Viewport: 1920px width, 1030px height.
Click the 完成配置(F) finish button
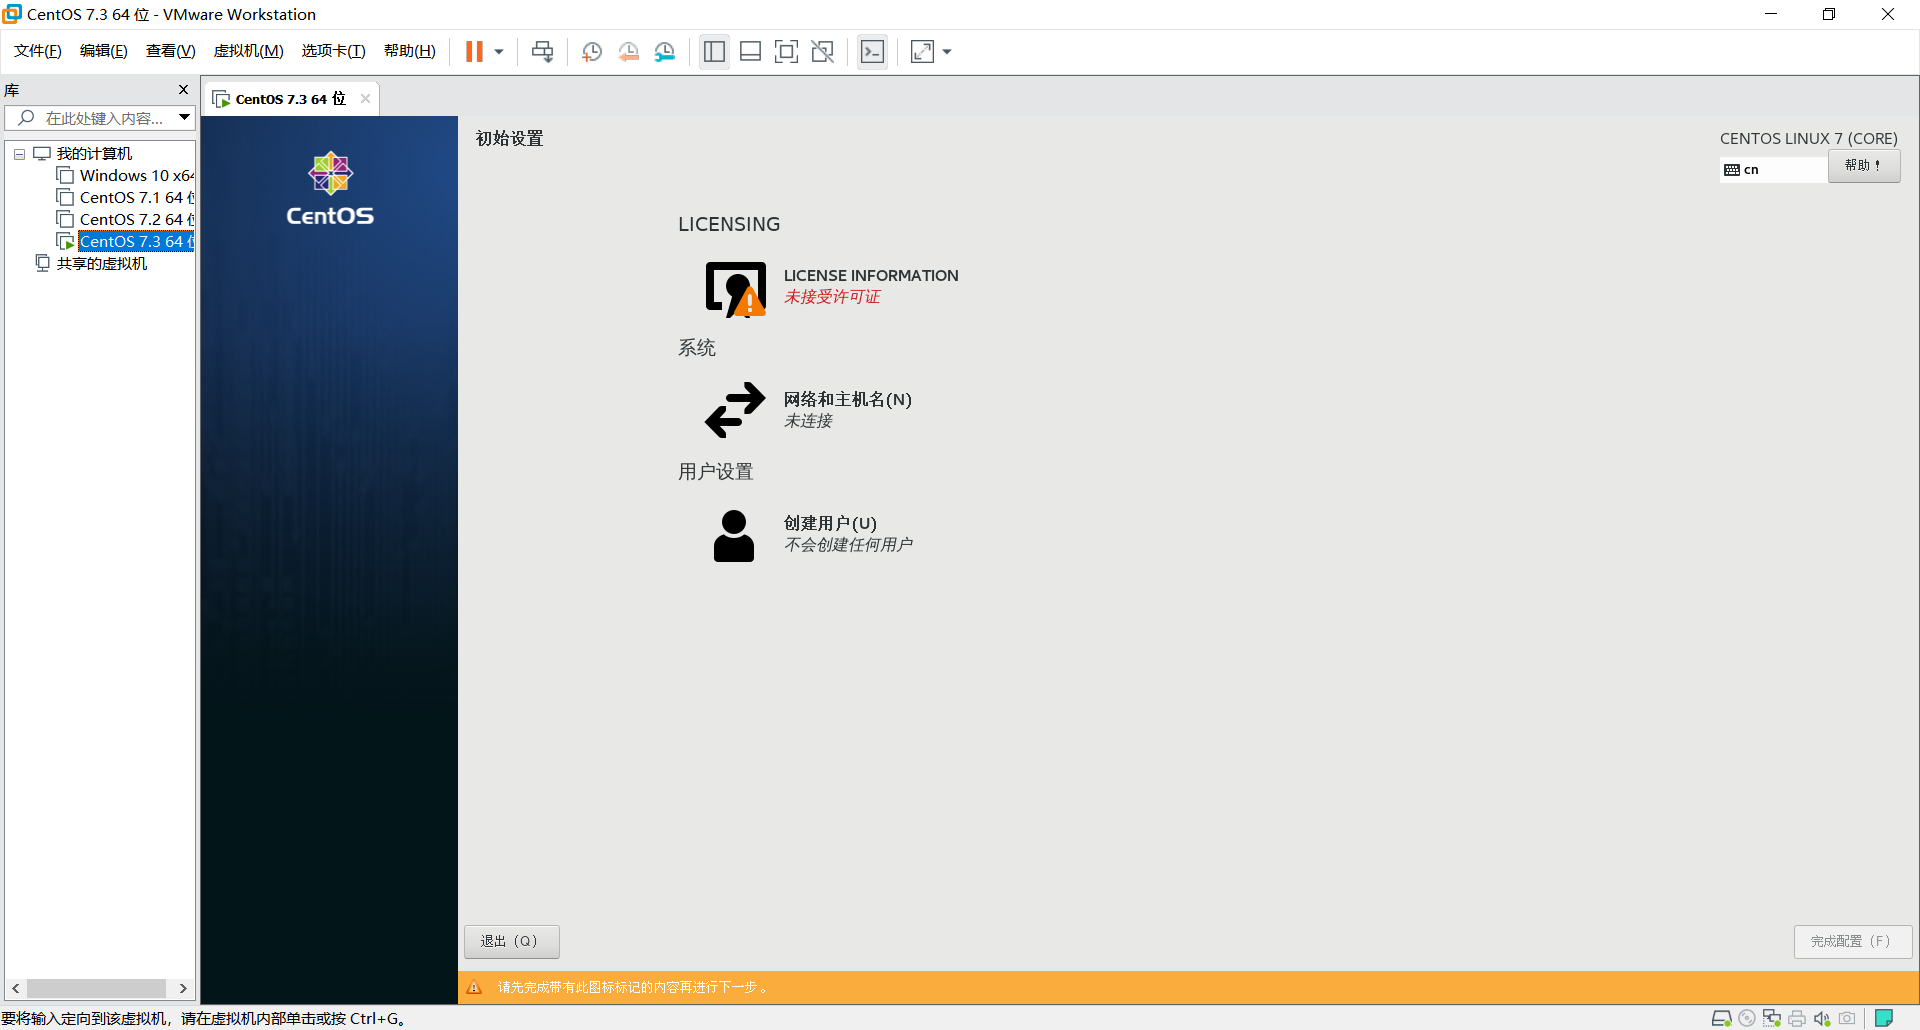tap(1852, 941)
